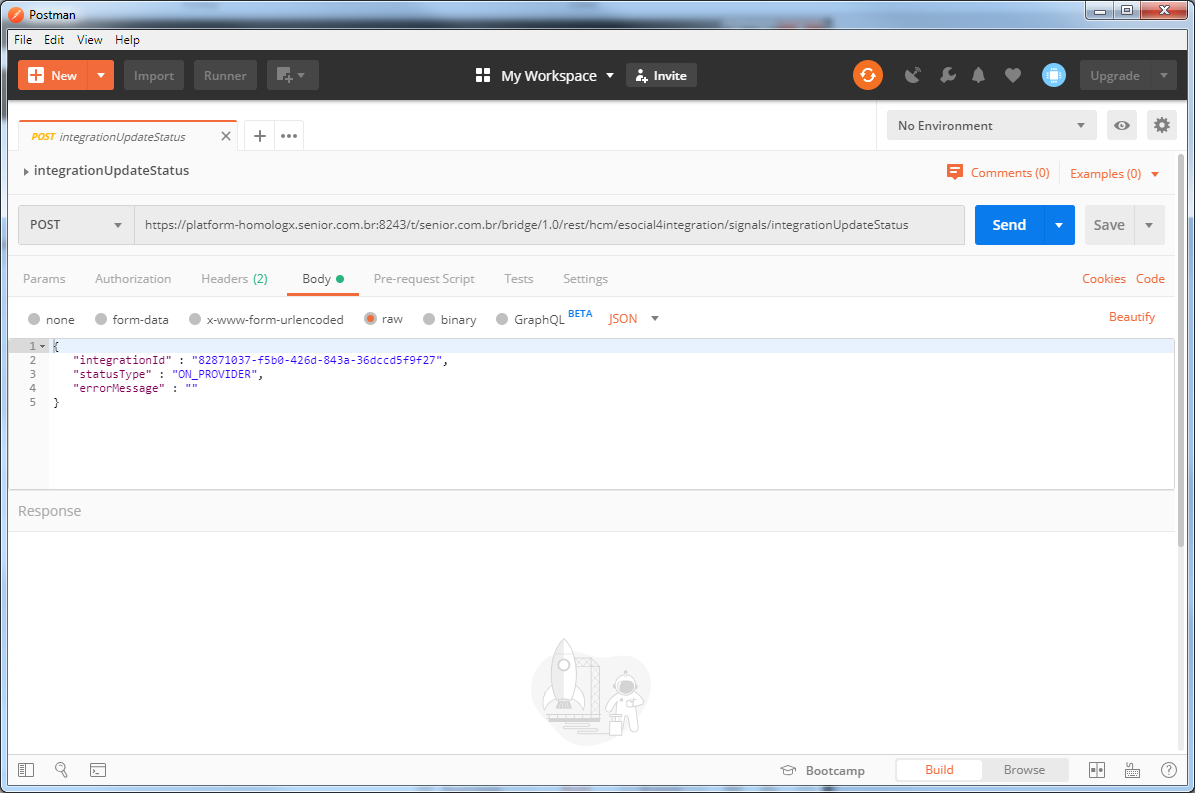The width and height of the screenshot is (1195, 793).
Task: Select x-www-form-urlencoded body type
Action: click(x=195, y=319)
